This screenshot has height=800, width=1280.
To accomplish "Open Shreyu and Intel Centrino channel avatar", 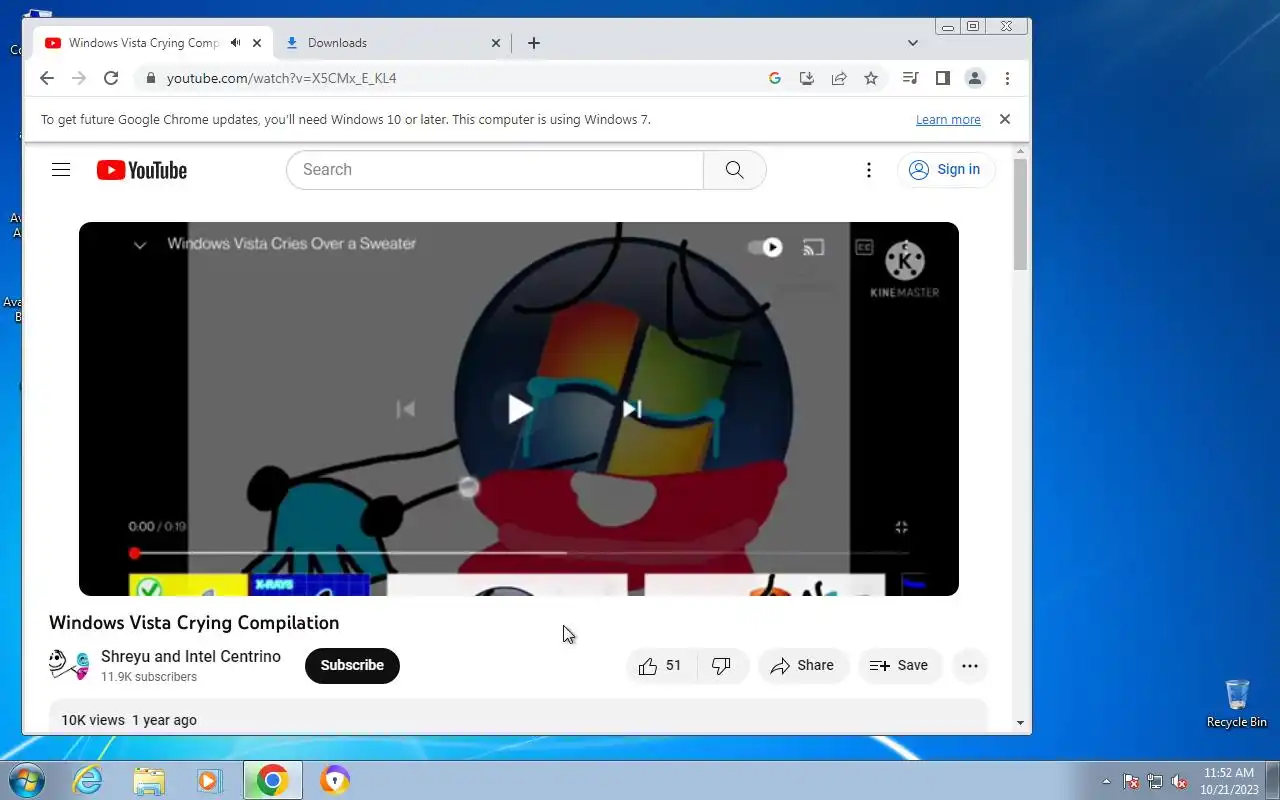I will click(x=69, y=664).
